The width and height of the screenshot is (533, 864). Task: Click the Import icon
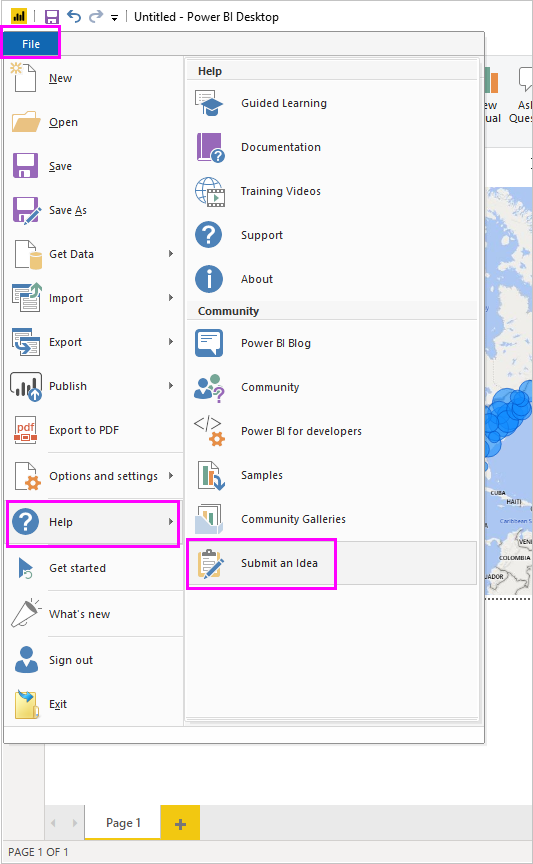[x=26, y=298]
